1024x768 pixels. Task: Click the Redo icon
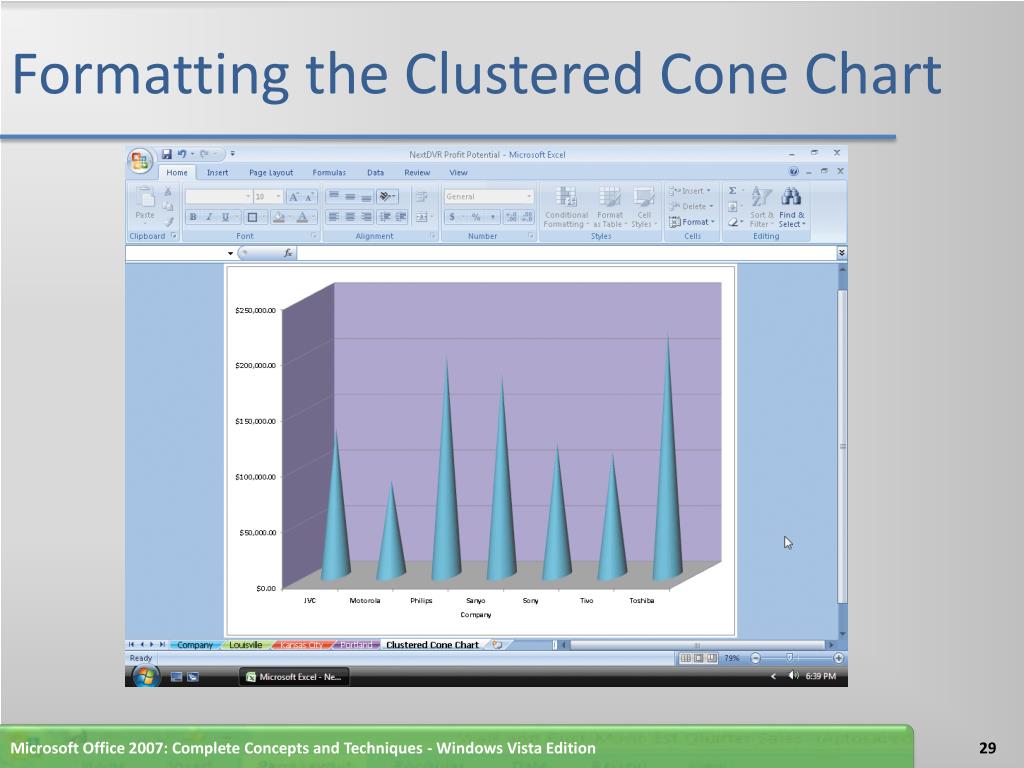pos(204,154)
